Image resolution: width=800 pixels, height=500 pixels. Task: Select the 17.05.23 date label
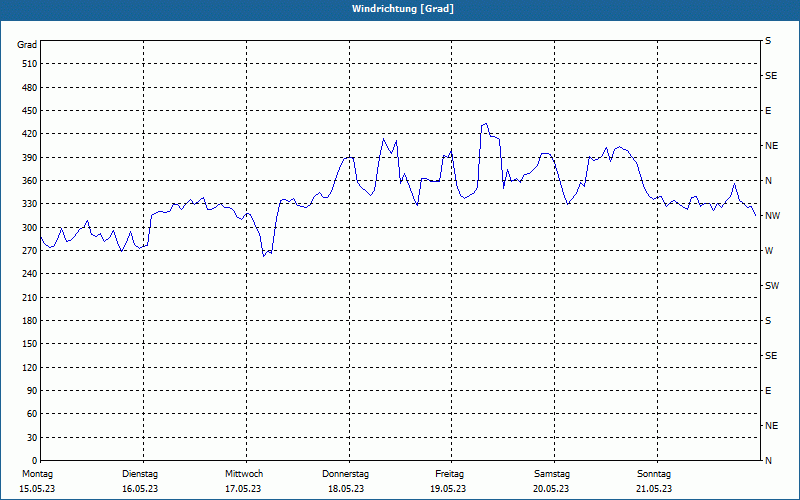coord(243,489)
